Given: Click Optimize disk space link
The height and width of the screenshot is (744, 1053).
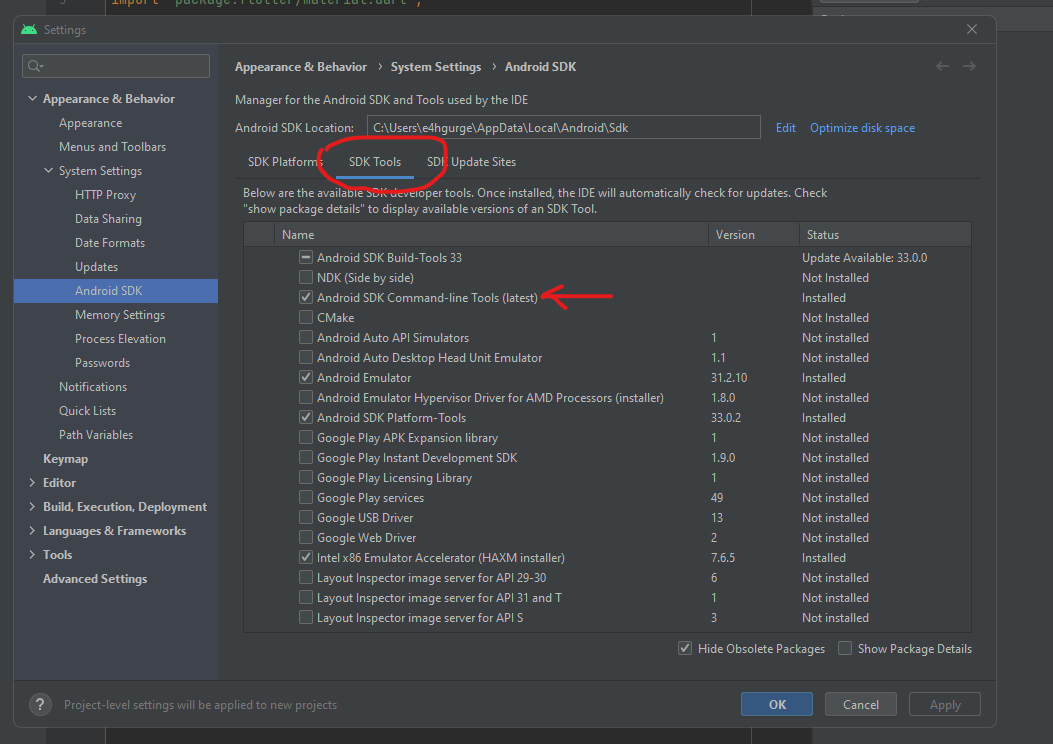Looking at the screenshot, I should click(862, 128).
